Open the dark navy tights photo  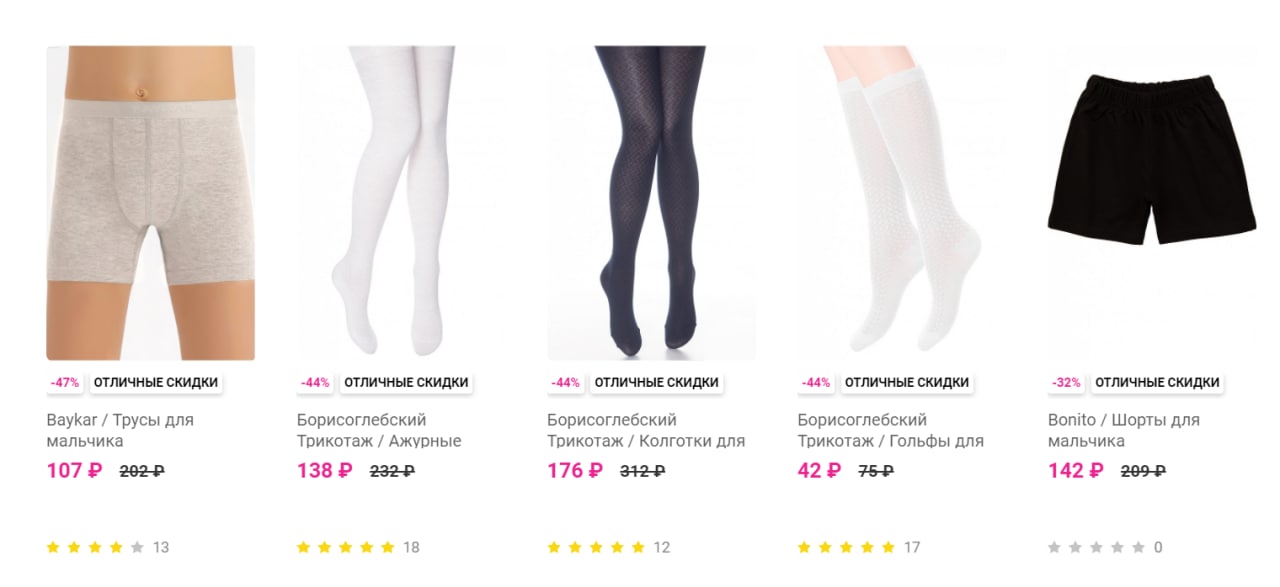(651, 203)
